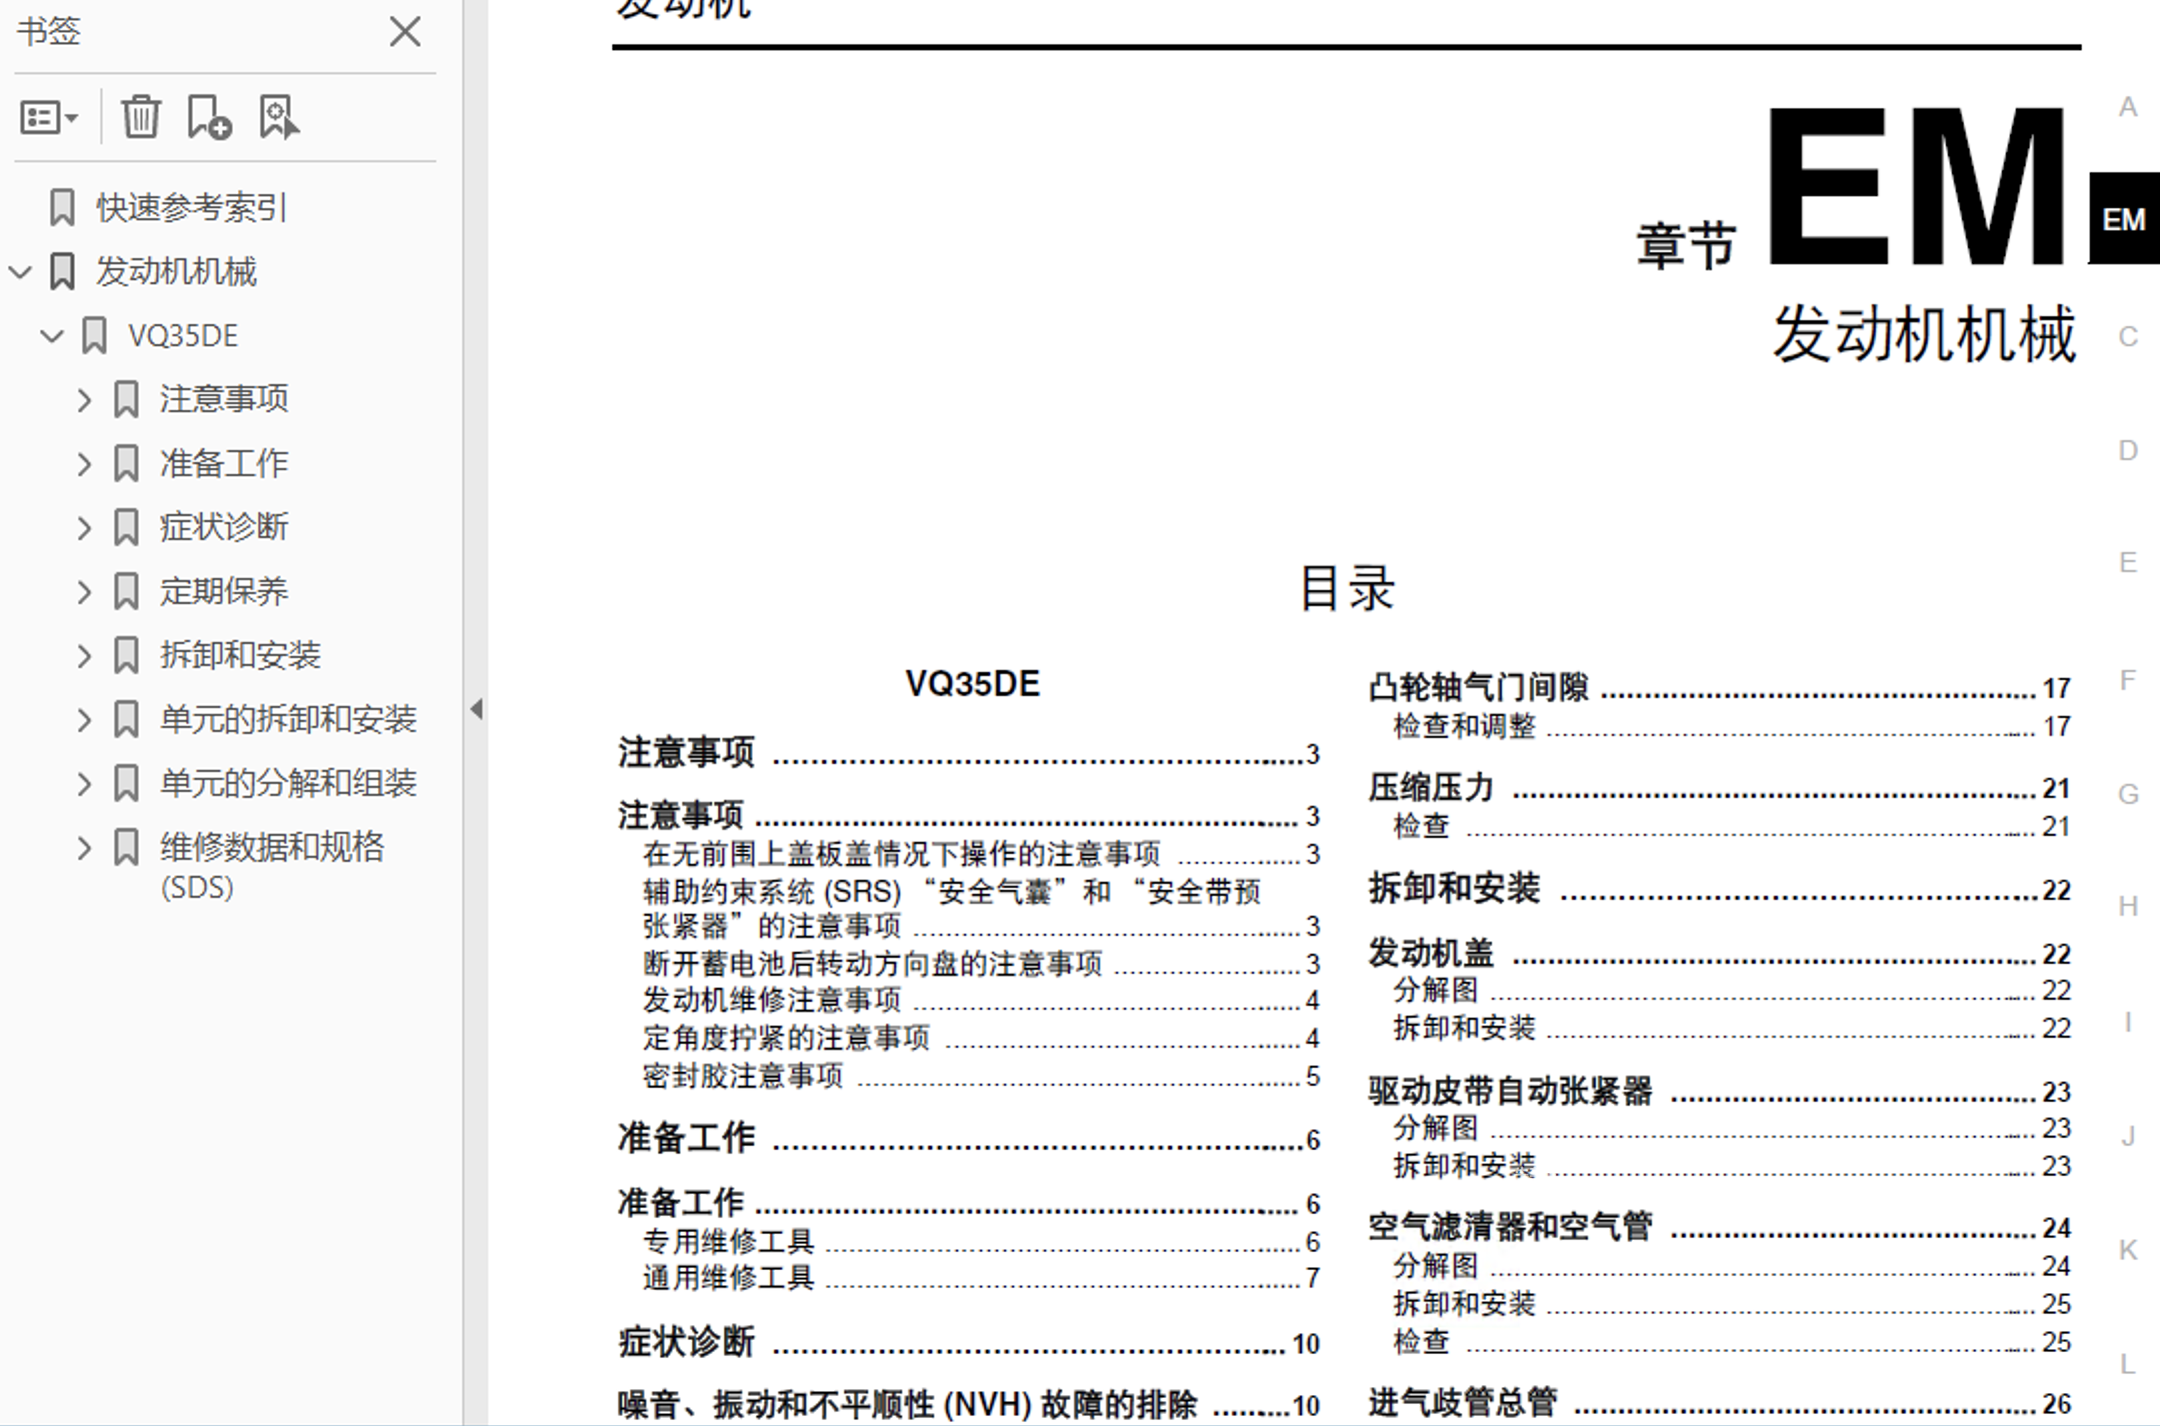Delete the selected bookmark with trash icon

141,117
